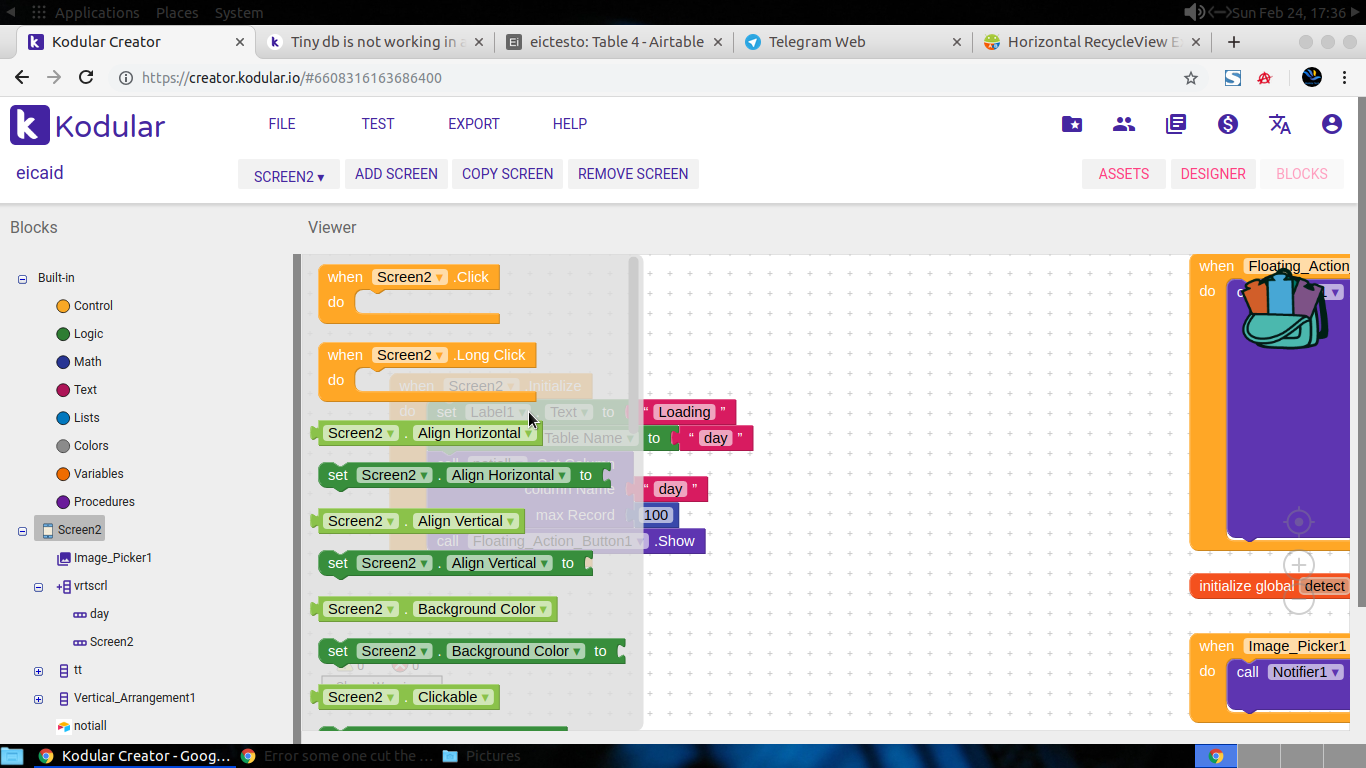Collapse the Built-in blocks tree
The width and height of the screenshot is (1366, 768).
(22, 279)
